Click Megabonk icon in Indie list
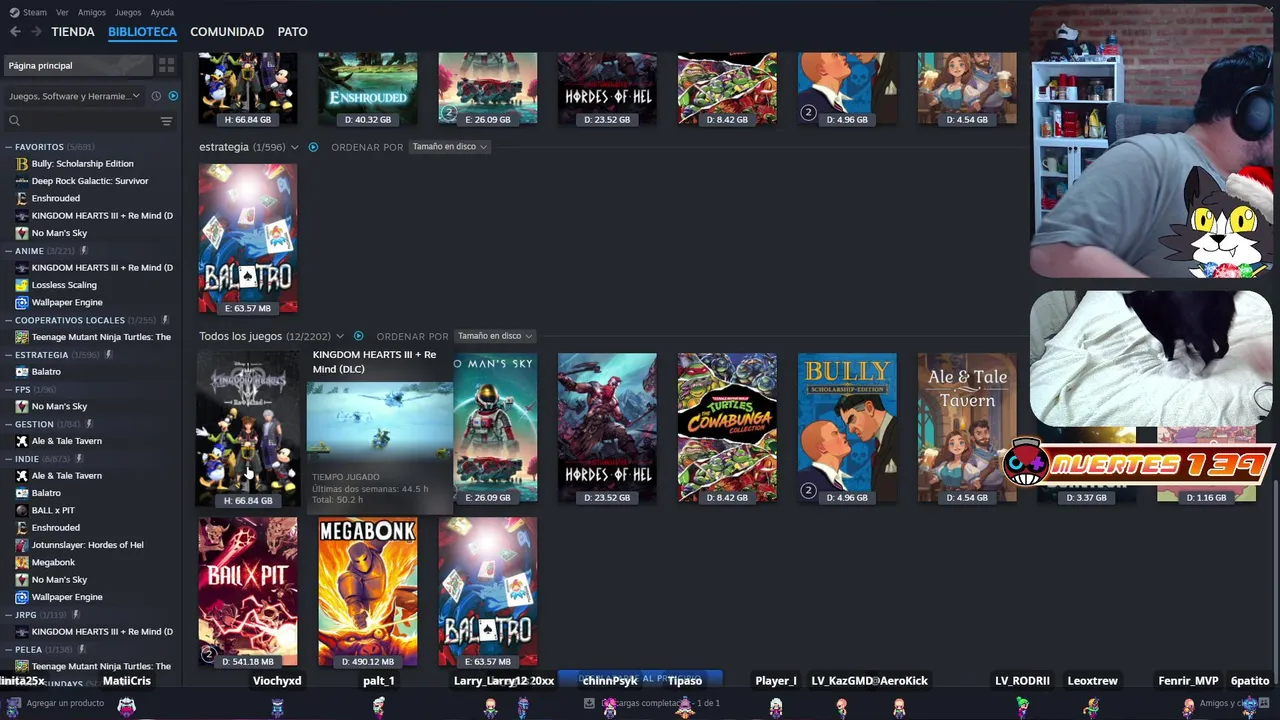Image resolution: width=1280 pixels, height=720 pixels. pyautogui.click(x=22, y=562)
